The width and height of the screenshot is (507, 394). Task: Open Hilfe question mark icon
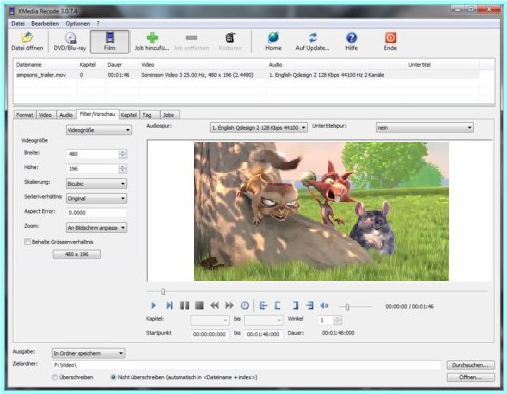tap(351, 38)
